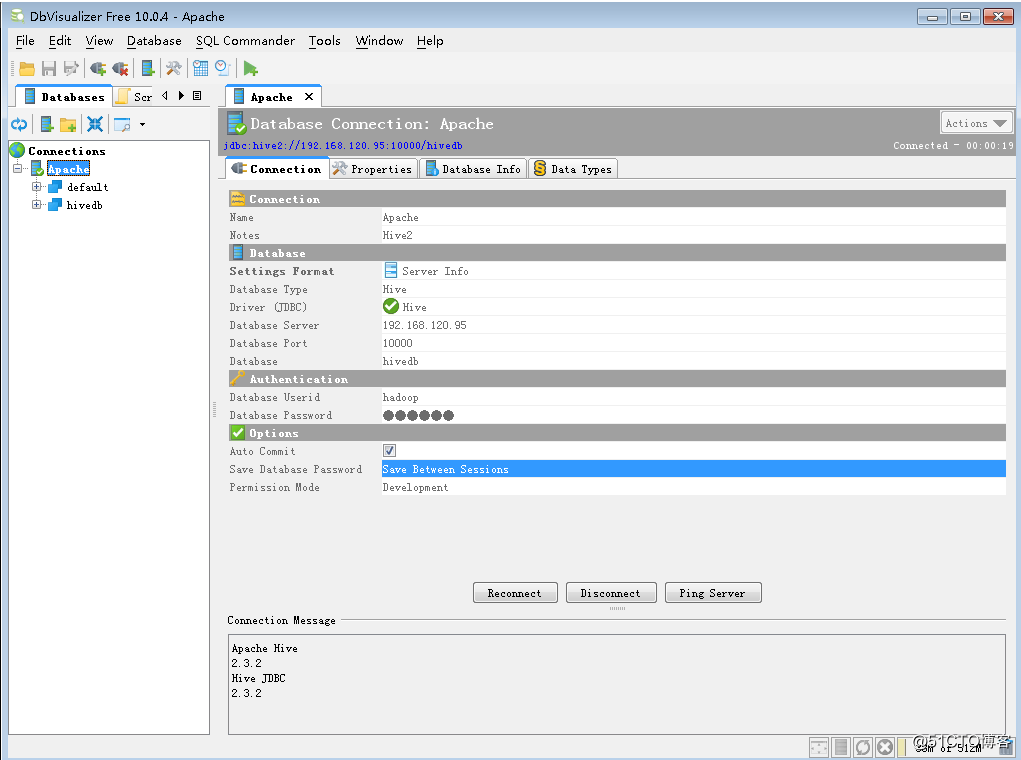This screenshot has height=760, width=1021.
Task: Switch to the Scr scripts tab
Action: (x=133, y=96)
